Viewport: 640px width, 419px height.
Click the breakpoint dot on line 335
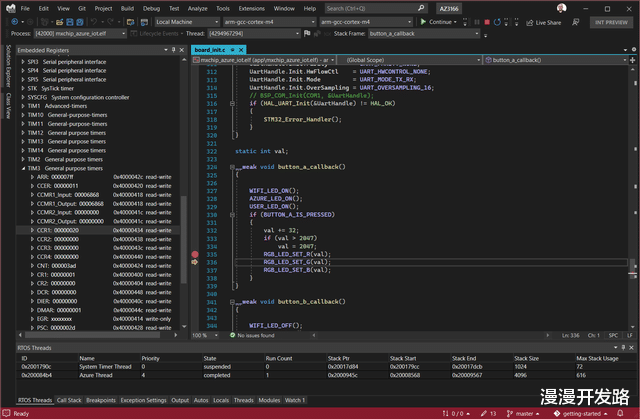click(x=195, y=254)
